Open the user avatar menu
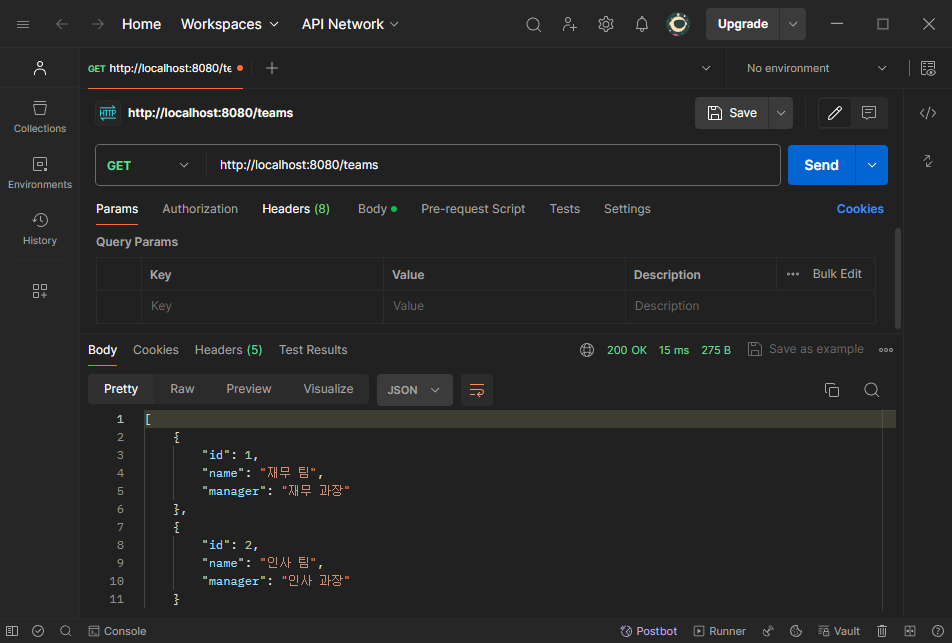Viewport: 952px width, 643px height. [678, 24]
